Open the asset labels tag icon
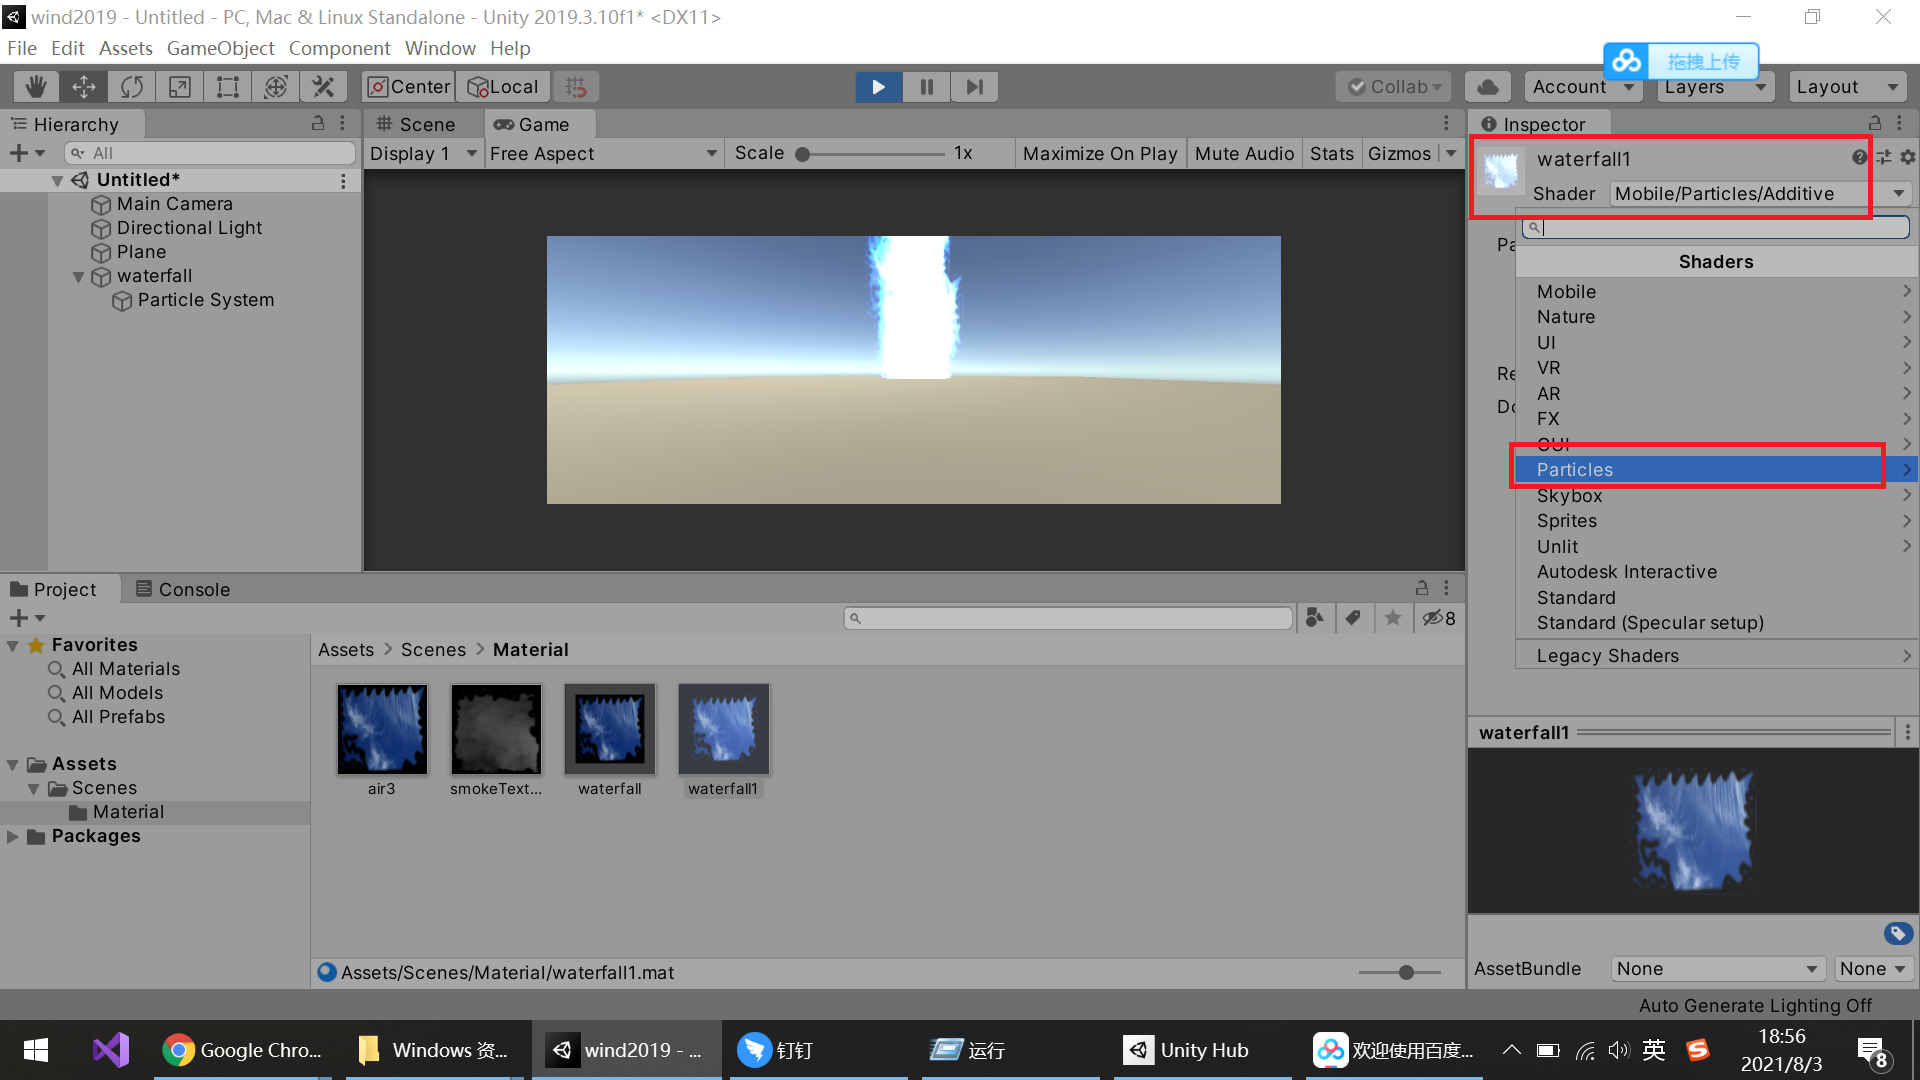 point(1898,933)
